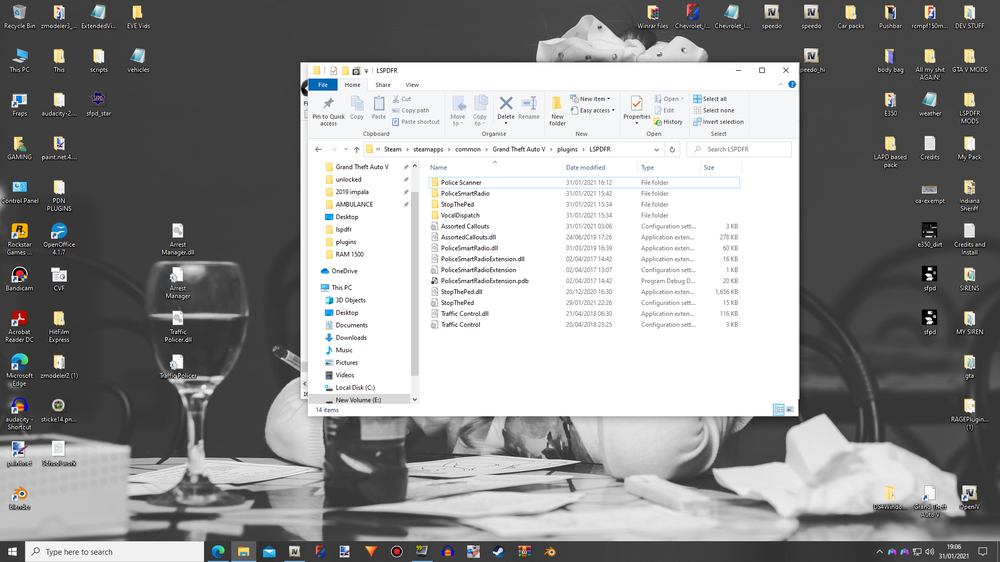The width and height of the screenshot is (1000, 562).
Task: Click Select all in the ribbon
Action: tap(714, 99)
